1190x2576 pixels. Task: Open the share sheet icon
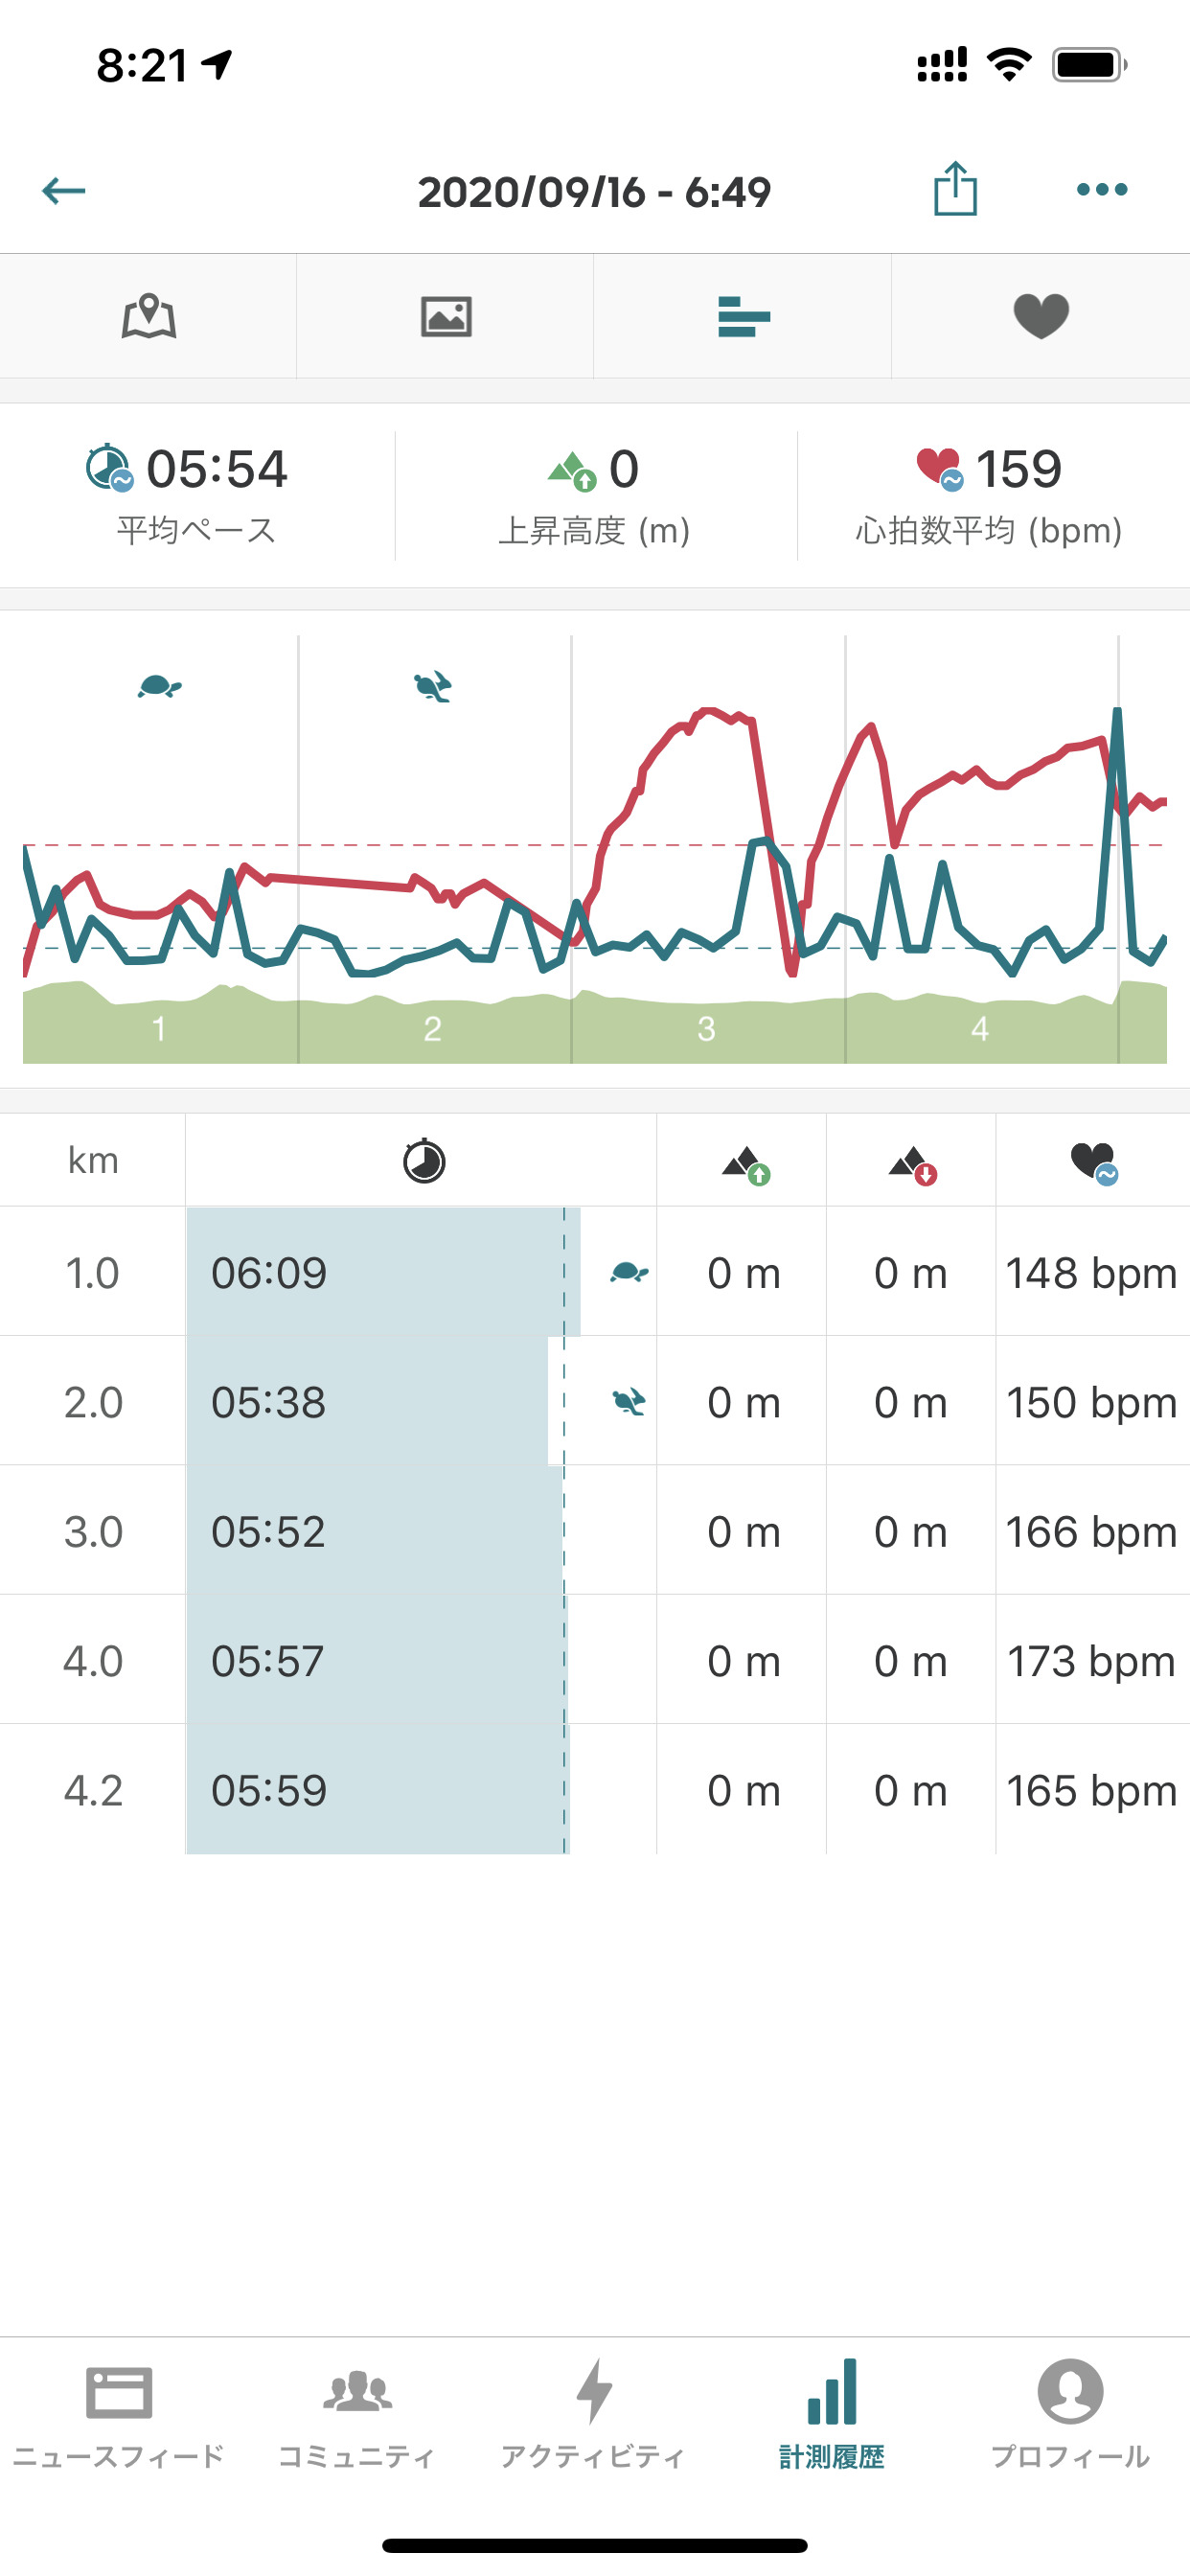tap(955, 189)
